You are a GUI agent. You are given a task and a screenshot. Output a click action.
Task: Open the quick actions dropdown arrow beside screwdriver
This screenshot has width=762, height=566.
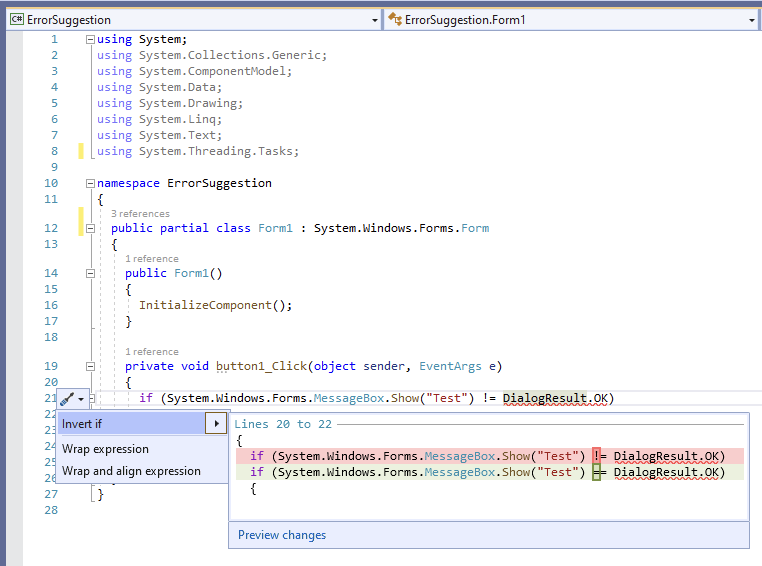click(x=81, y=399)
